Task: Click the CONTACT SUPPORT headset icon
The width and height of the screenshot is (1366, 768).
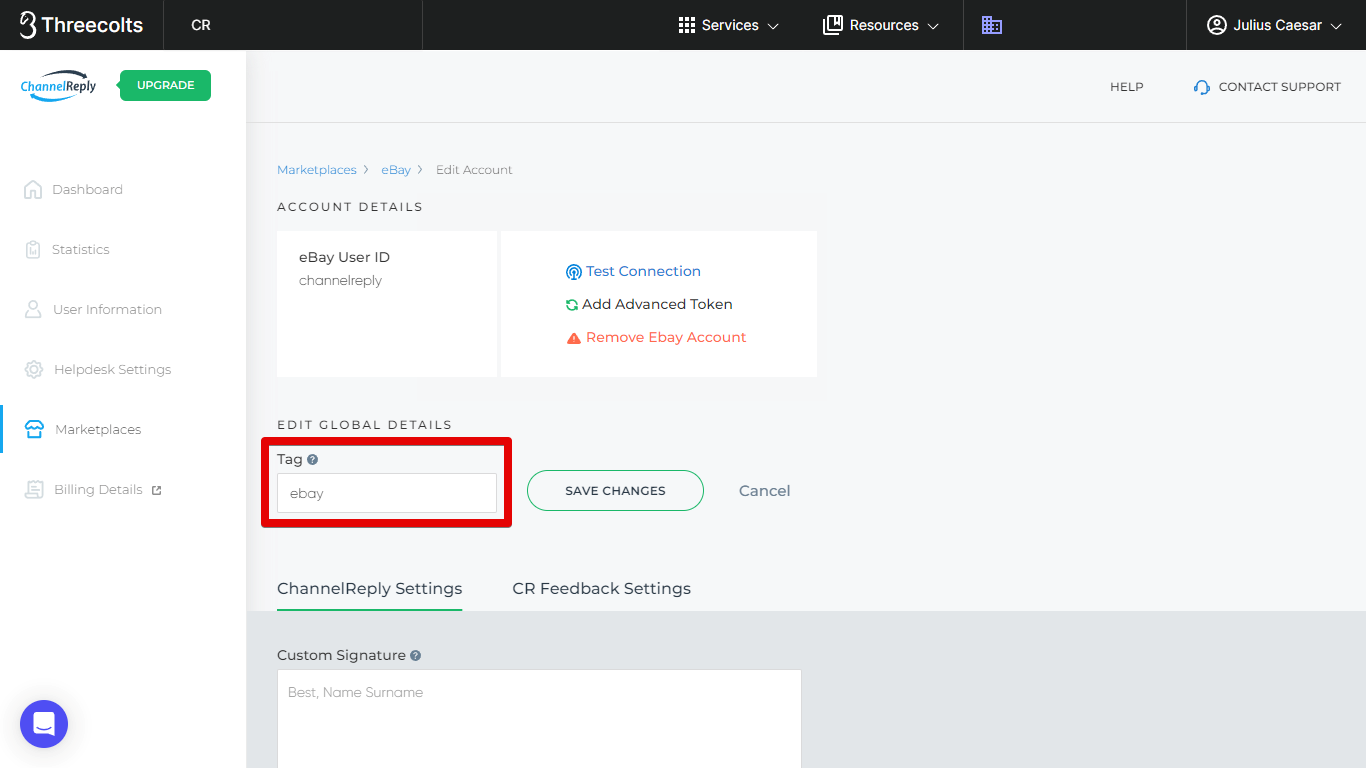Action: point(1202,87)
